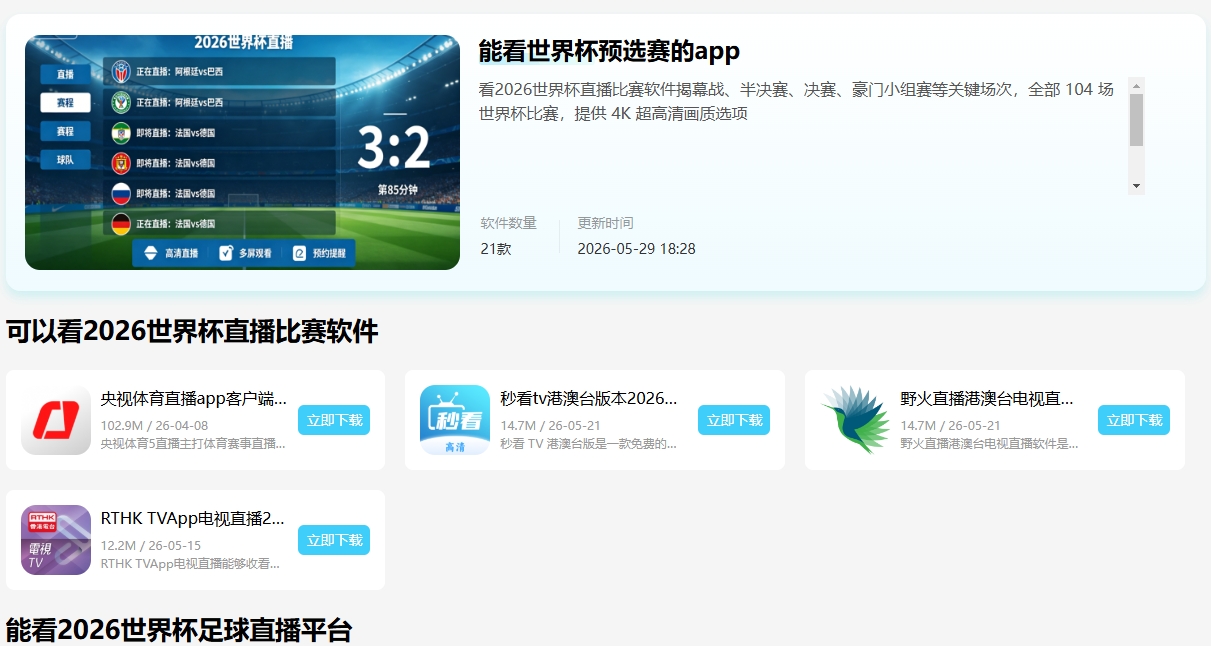Screen dimensions: 1211x646
Task: Click the 2026世界杯直播 banner thumbnail
Action: click(x=242, y=152)
